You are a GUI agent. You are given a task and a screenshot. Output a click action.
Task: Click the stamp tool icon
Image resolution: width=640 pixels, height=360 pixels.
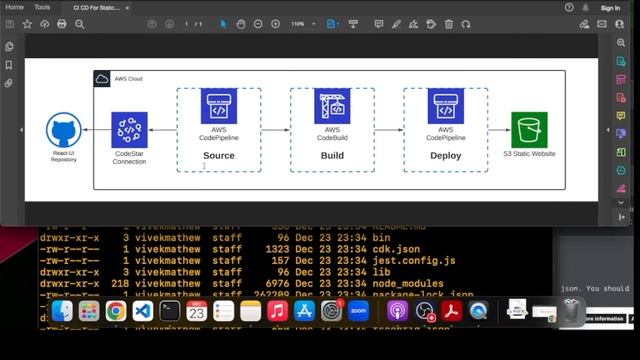pyautogui.click(x=431, y=24)
